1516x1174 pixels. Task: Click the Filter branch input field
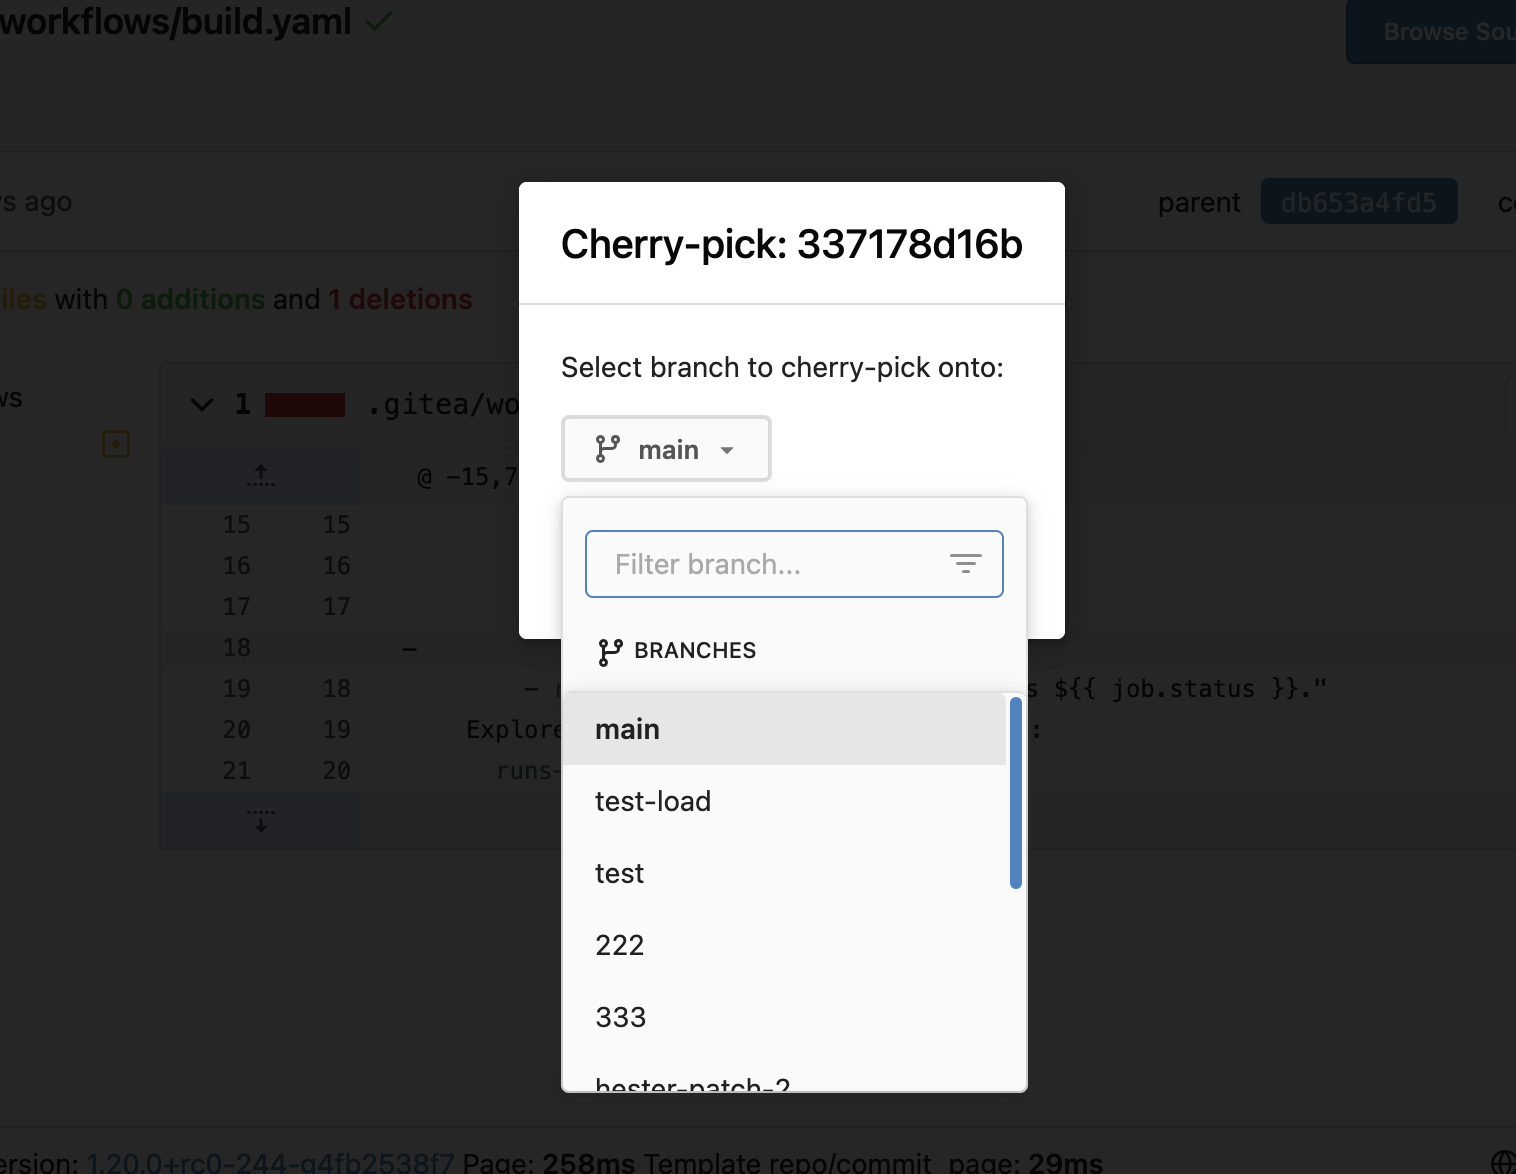794,564
